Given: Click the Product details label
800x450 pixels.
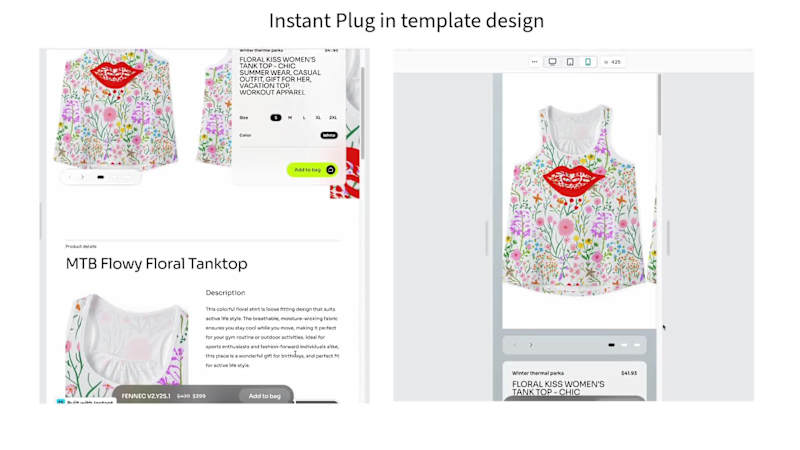Looking at the screenshot, I should (81, 246).
